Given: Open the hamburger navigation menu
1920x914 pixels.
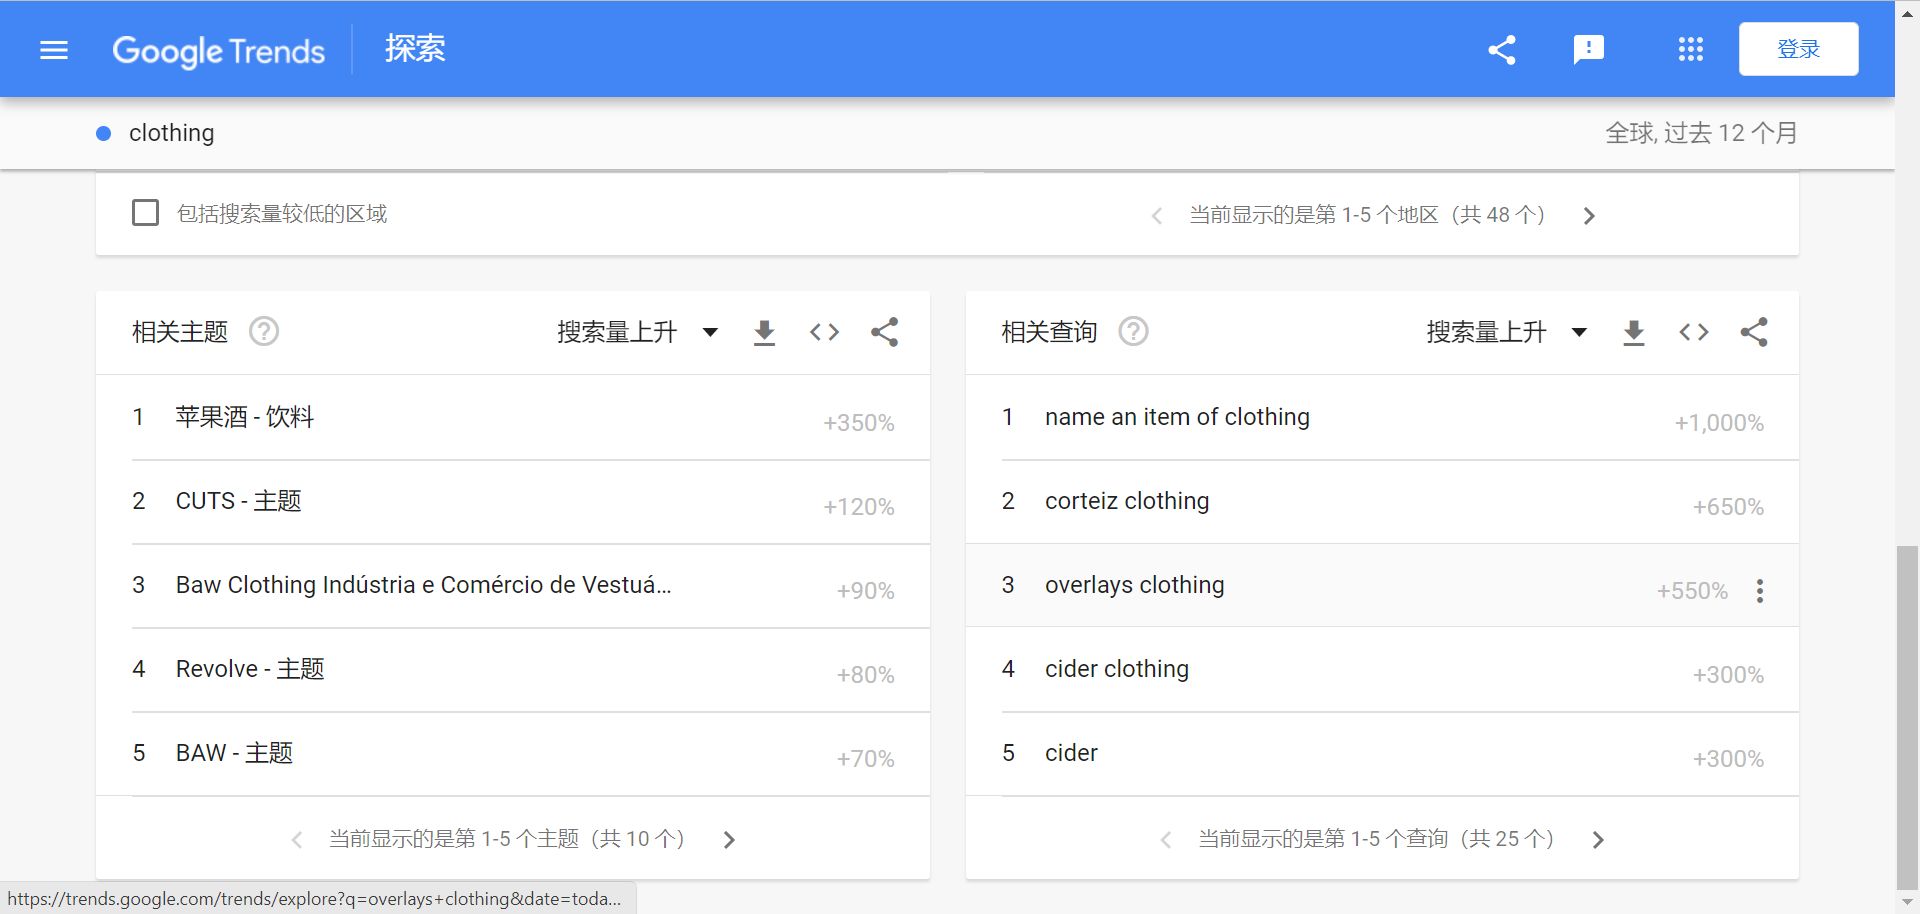Looking at the screenshot, I should (x=53, y=49).
